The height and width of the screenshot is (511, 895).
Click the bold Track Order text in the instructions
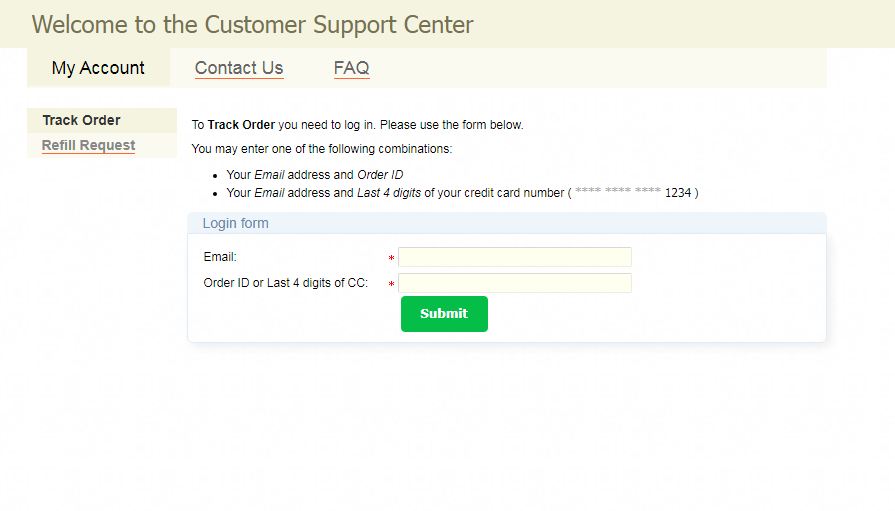coord(241,124)
